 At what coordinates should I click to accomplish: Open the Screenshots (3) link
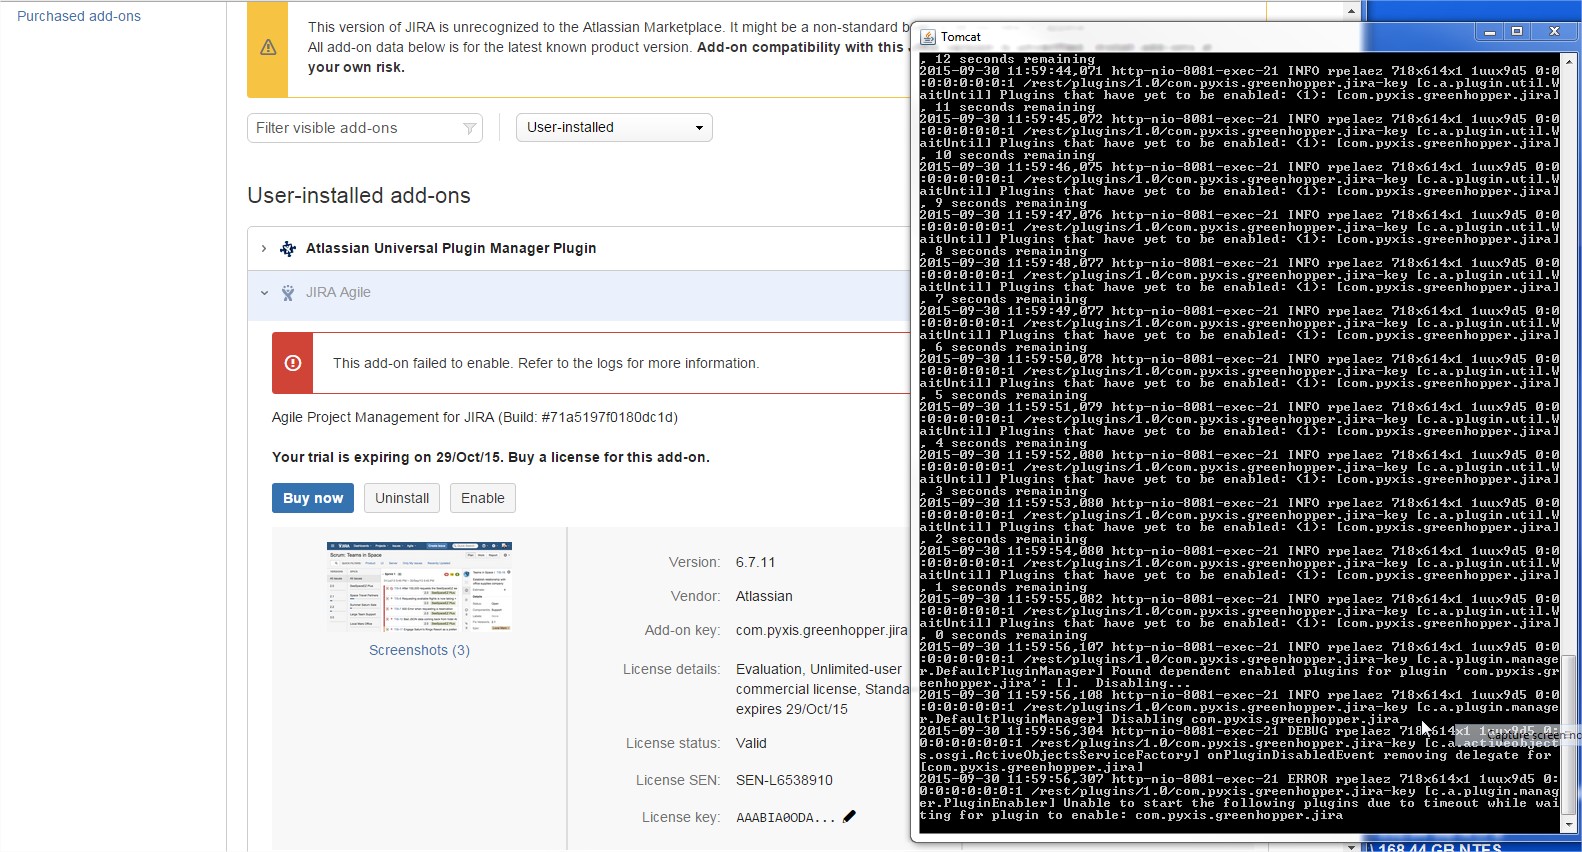pos(419,650)
